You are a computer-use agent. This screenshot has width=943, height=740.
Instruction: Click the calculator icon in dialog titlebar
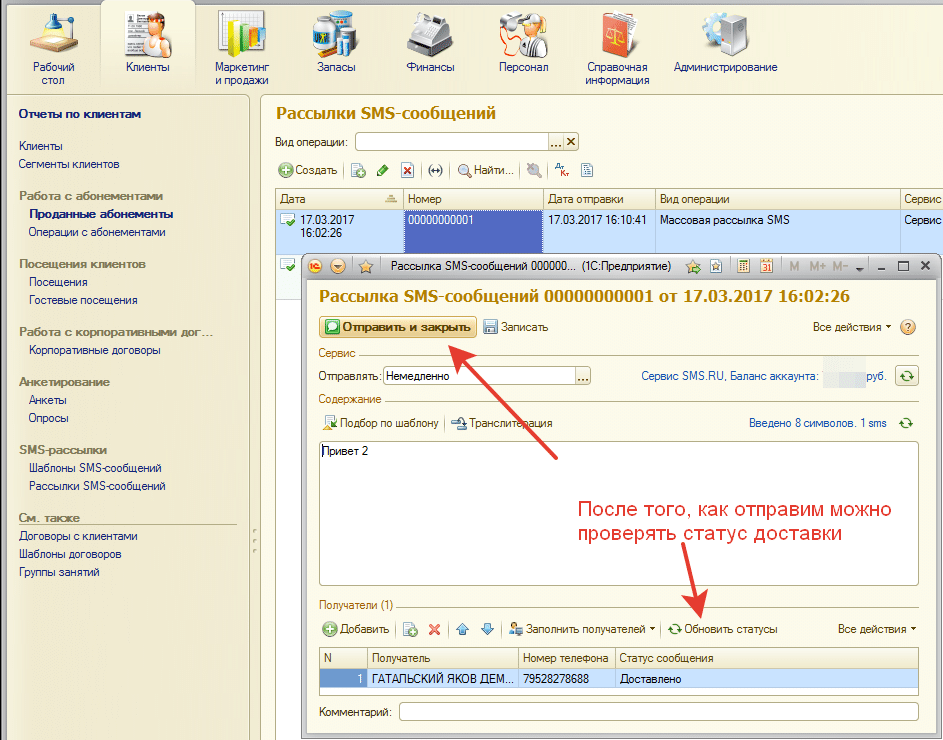[x=743, y=267]
